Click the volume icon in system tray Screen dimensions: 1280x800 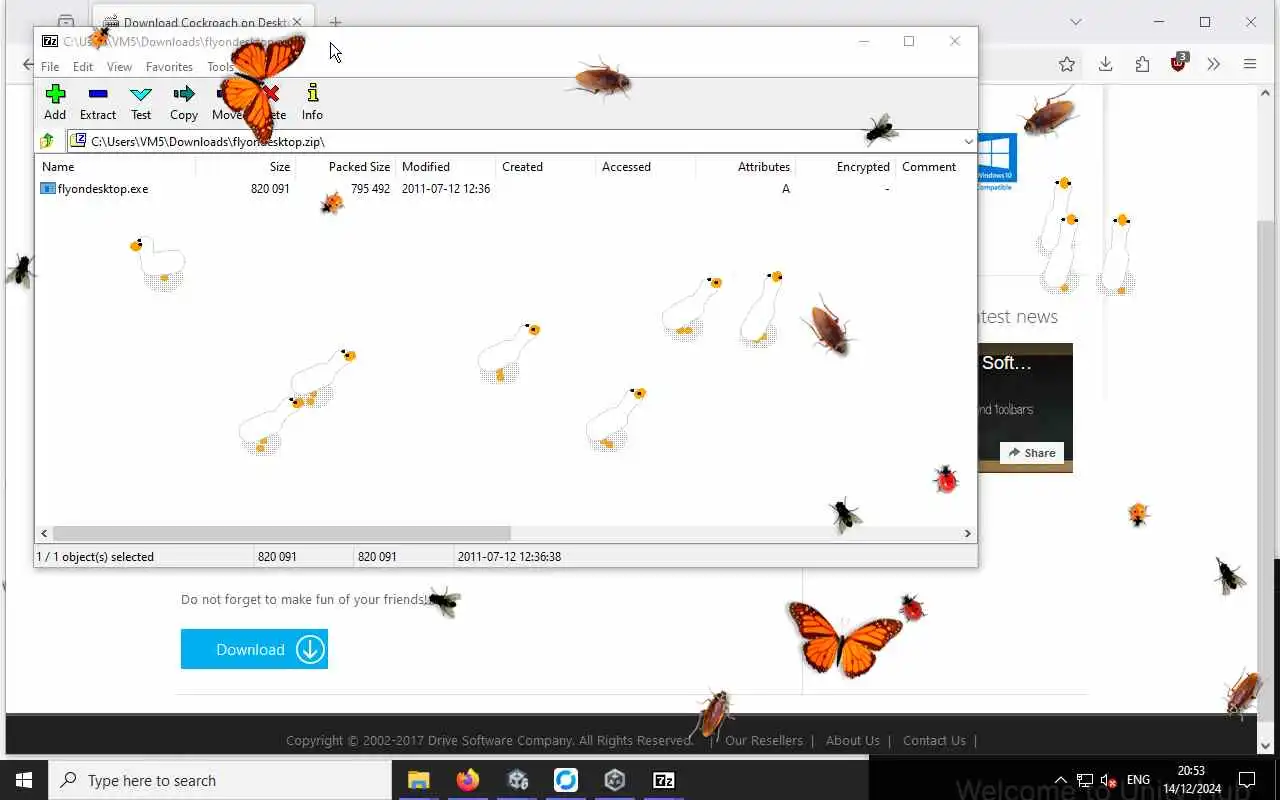(x=1108, y=780)
